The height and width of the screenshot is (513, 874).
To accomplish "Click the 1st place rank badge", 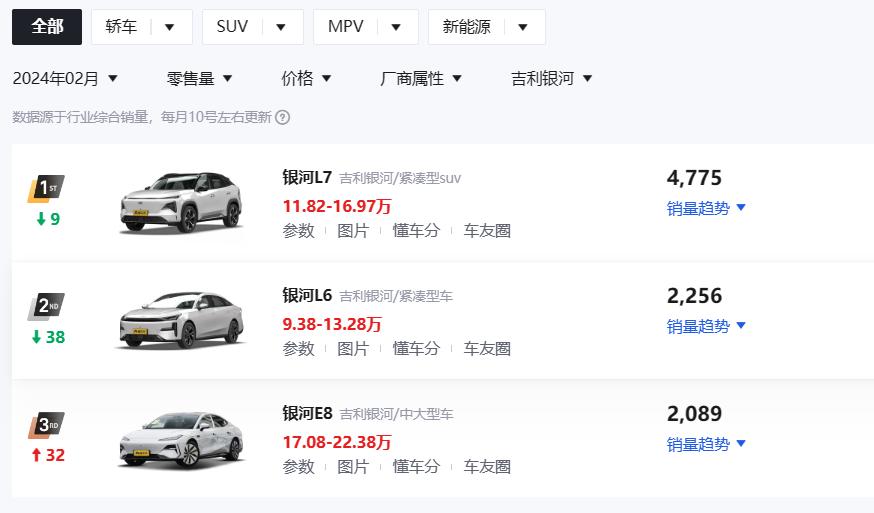I will tap(46, 188).
